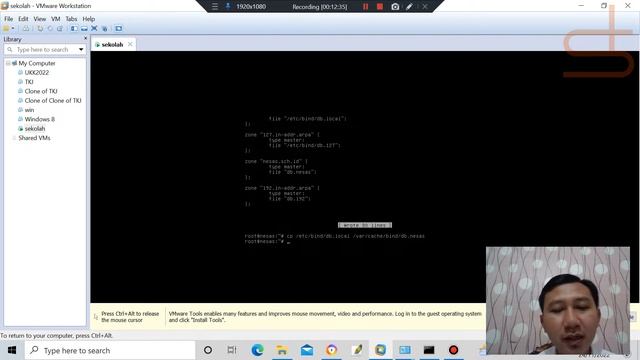Open Task View on the taskbar
Image resolution: width=640 pixels, height=360 pixels.
coord(232,350)
